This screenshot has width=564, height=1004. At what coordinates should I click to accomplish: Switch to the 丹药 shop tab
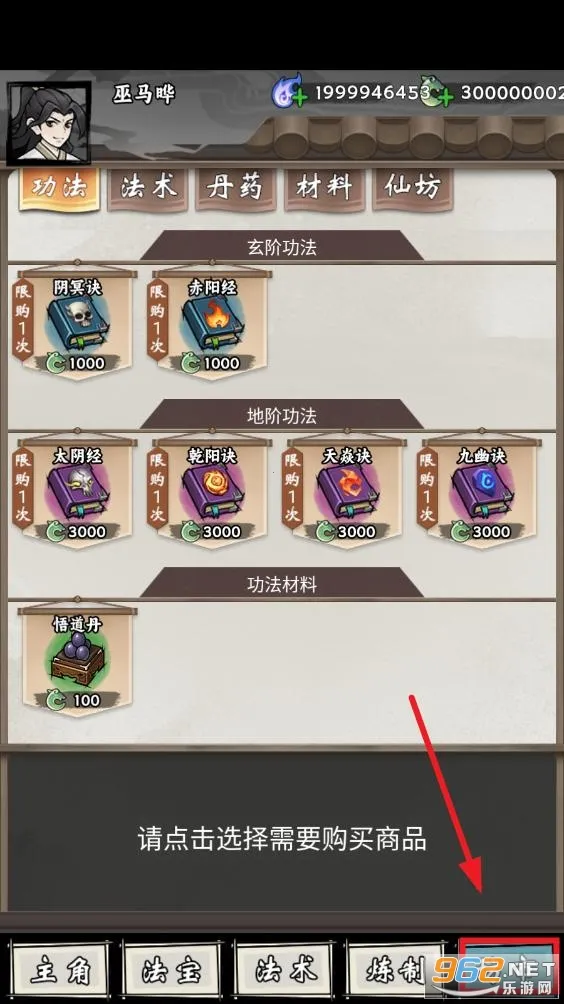(x=236, y=188)
